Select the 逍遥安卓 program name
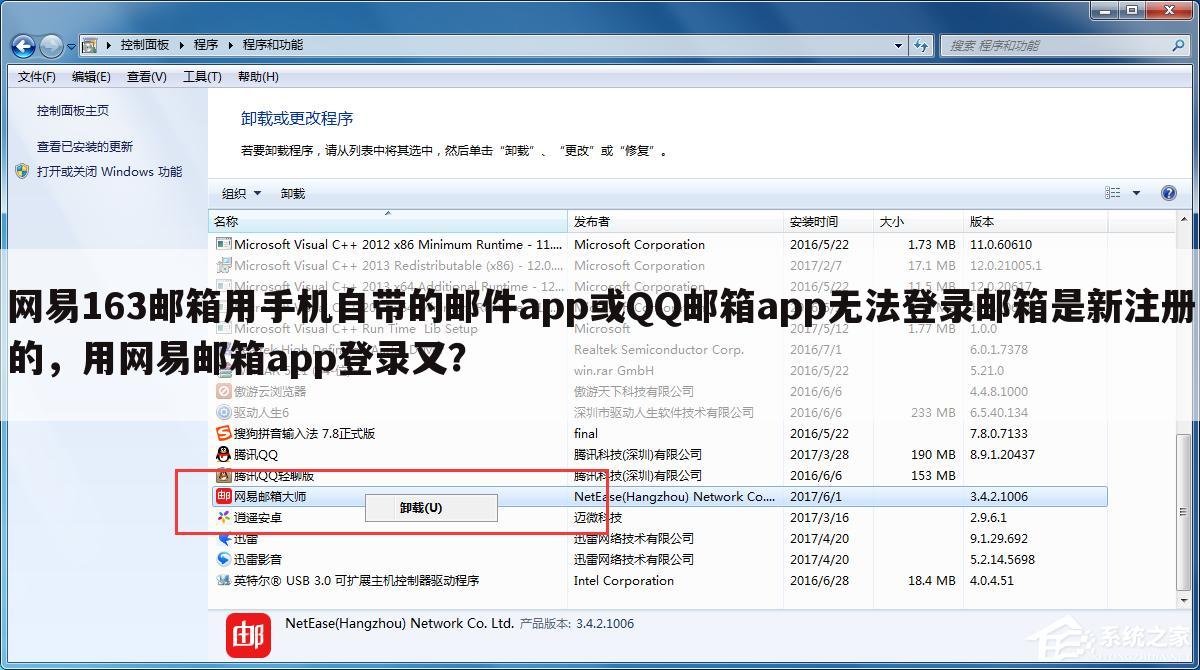The width and height of the screenshot is (1200, 670). click(x=258, y=518)
